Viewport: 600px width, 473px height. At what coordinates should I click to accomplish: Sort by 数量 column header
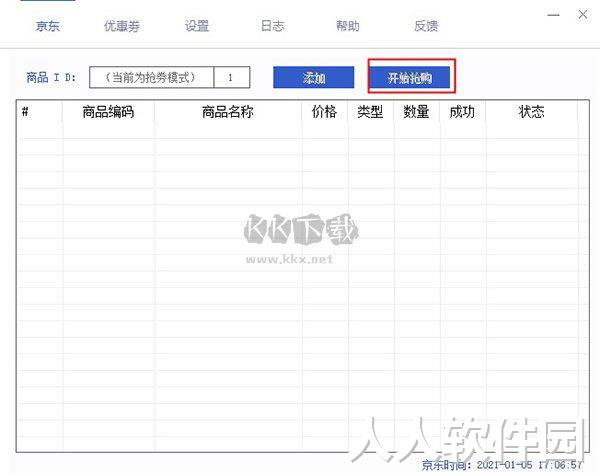click(416, 112)
